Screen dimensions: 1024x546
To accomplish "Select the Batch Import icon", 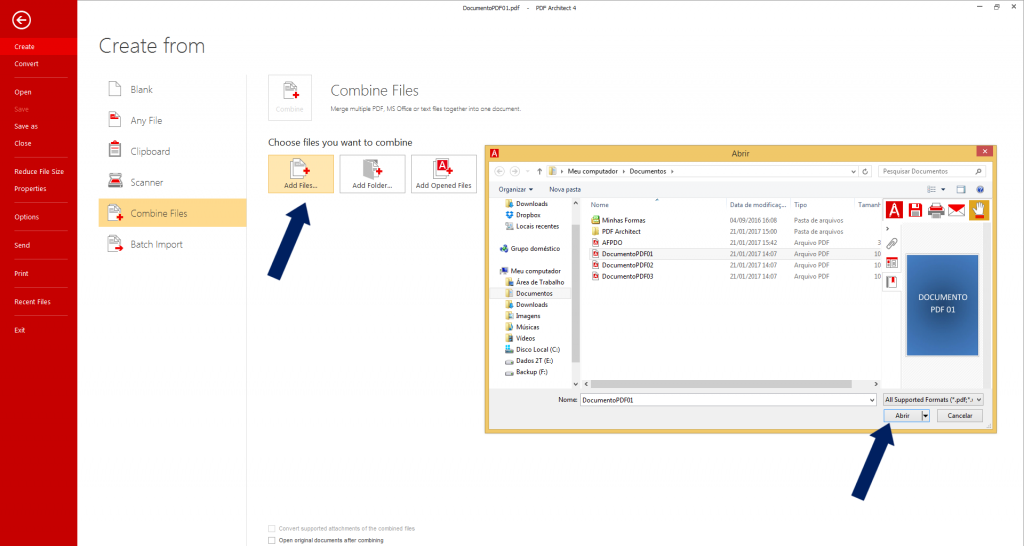I will click(115, 244).
